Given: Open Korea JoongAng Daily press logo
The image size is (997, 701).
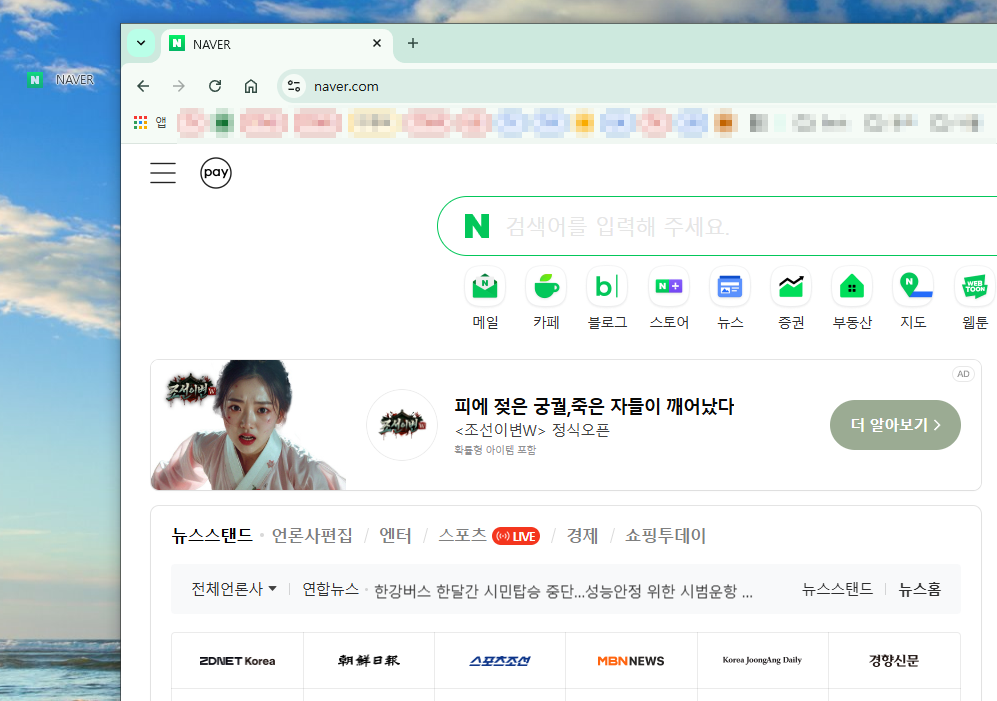Looking at the screenshot, I should coord(762,660).
